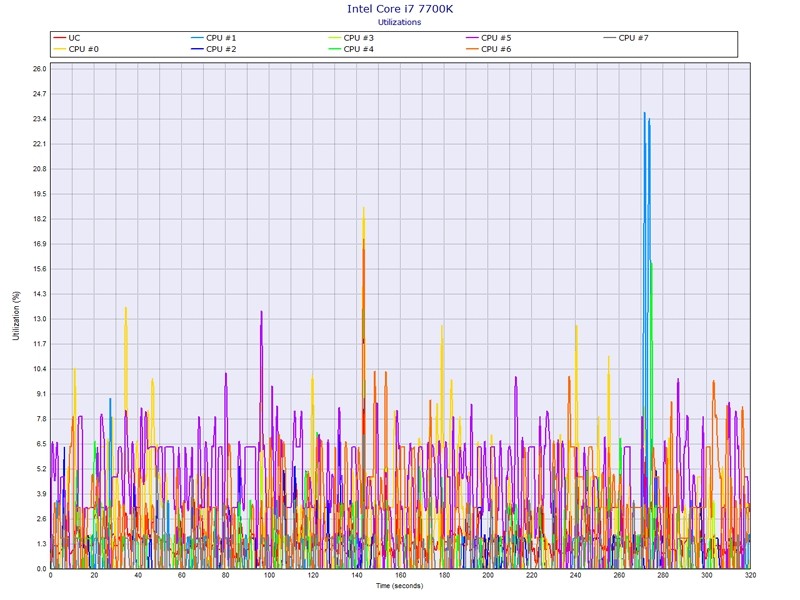Click the 160 tick on the time axis
The height and width of the screenshot is (600, 800).
(x=400, y=575)
